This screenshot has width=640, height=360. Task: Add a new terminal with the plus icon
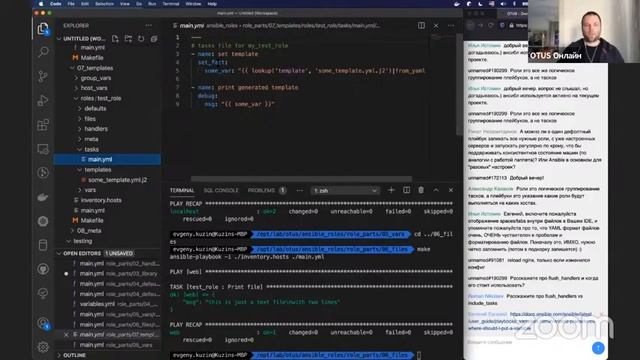(x=391, y=190)
